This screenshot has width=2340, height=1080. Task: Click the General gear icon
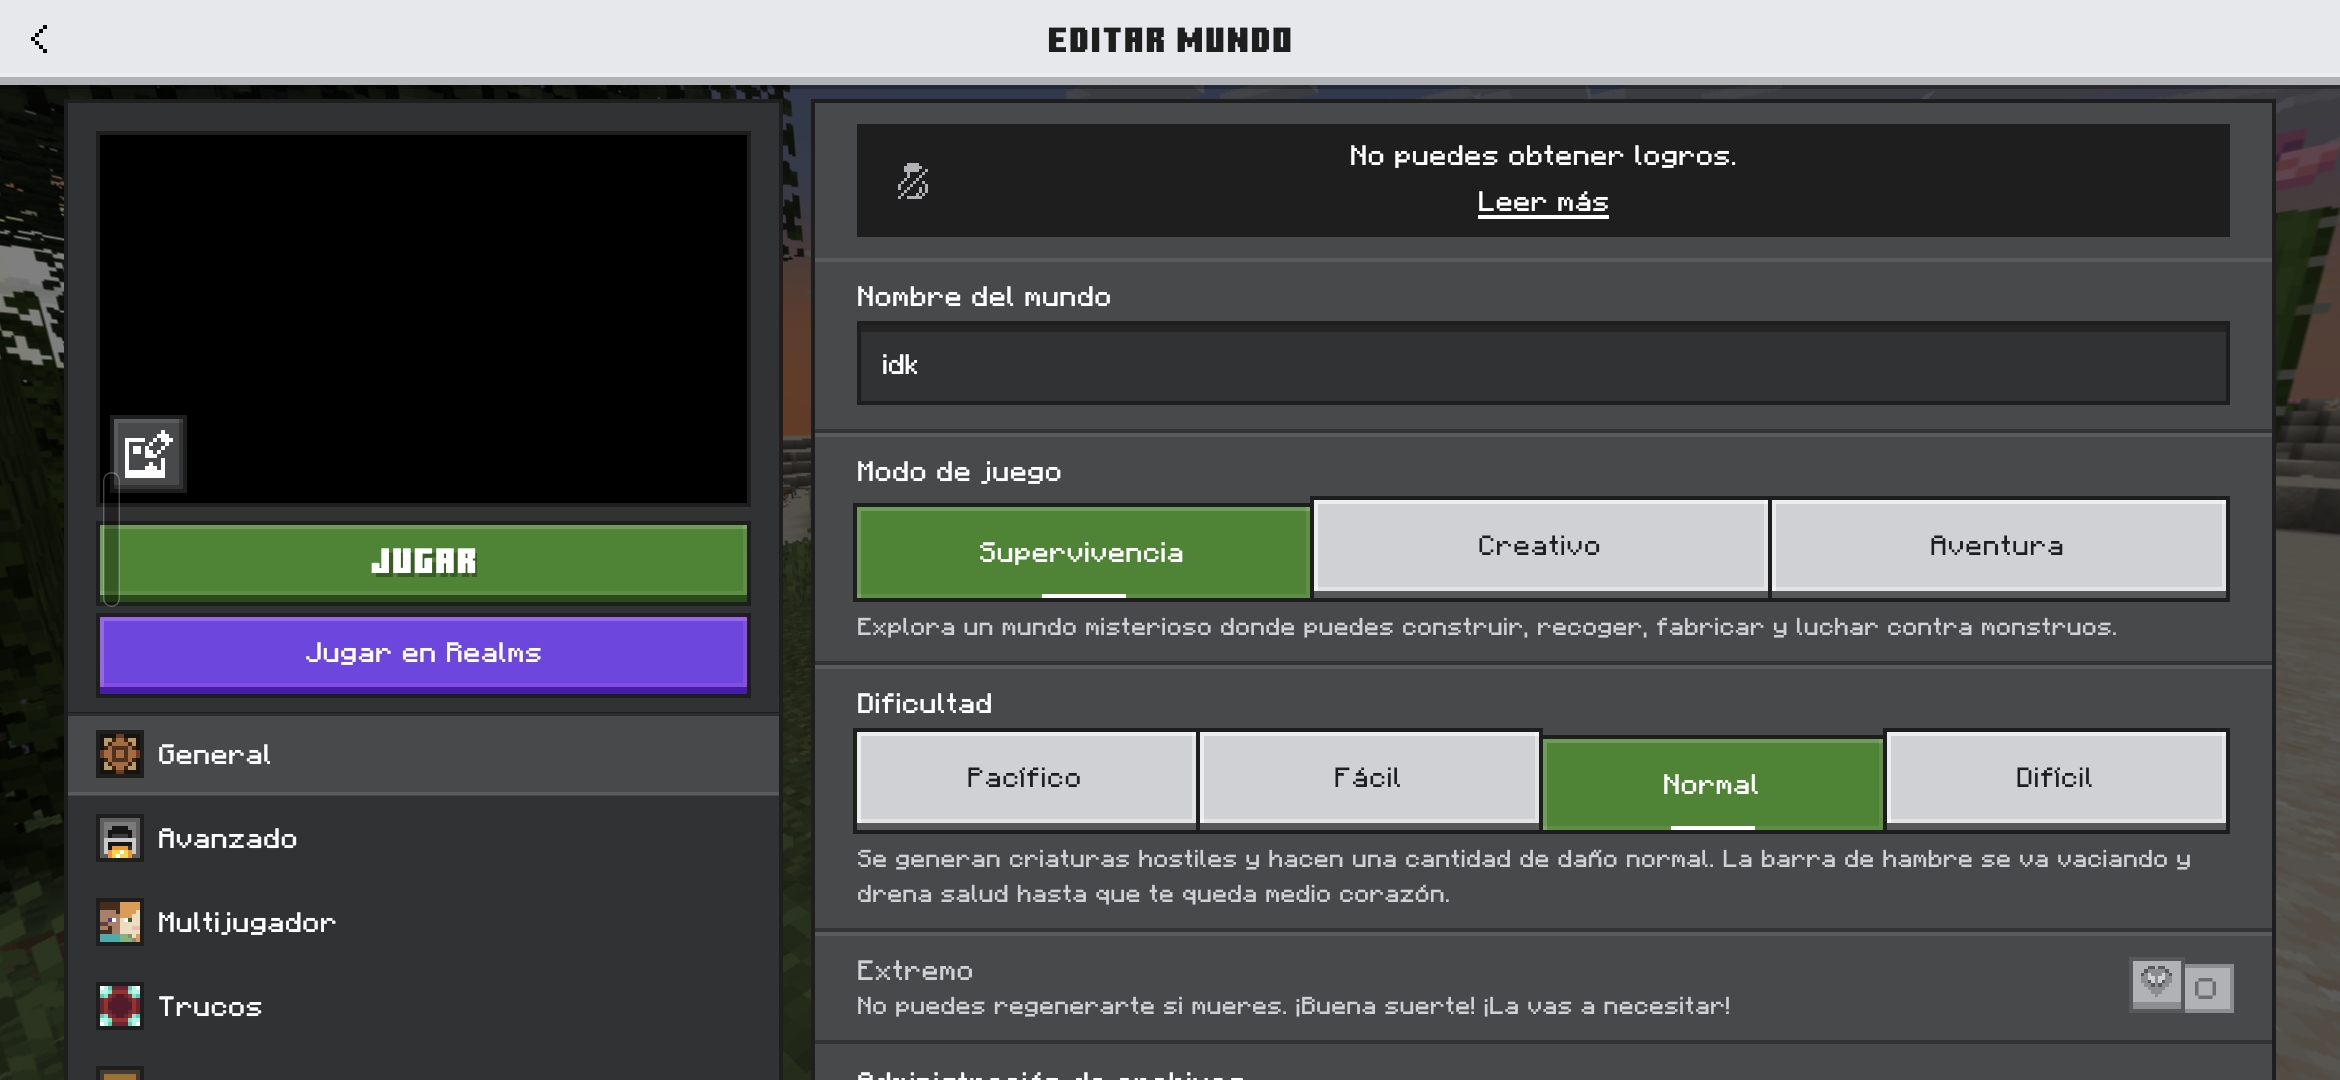[x=120, y=754]
